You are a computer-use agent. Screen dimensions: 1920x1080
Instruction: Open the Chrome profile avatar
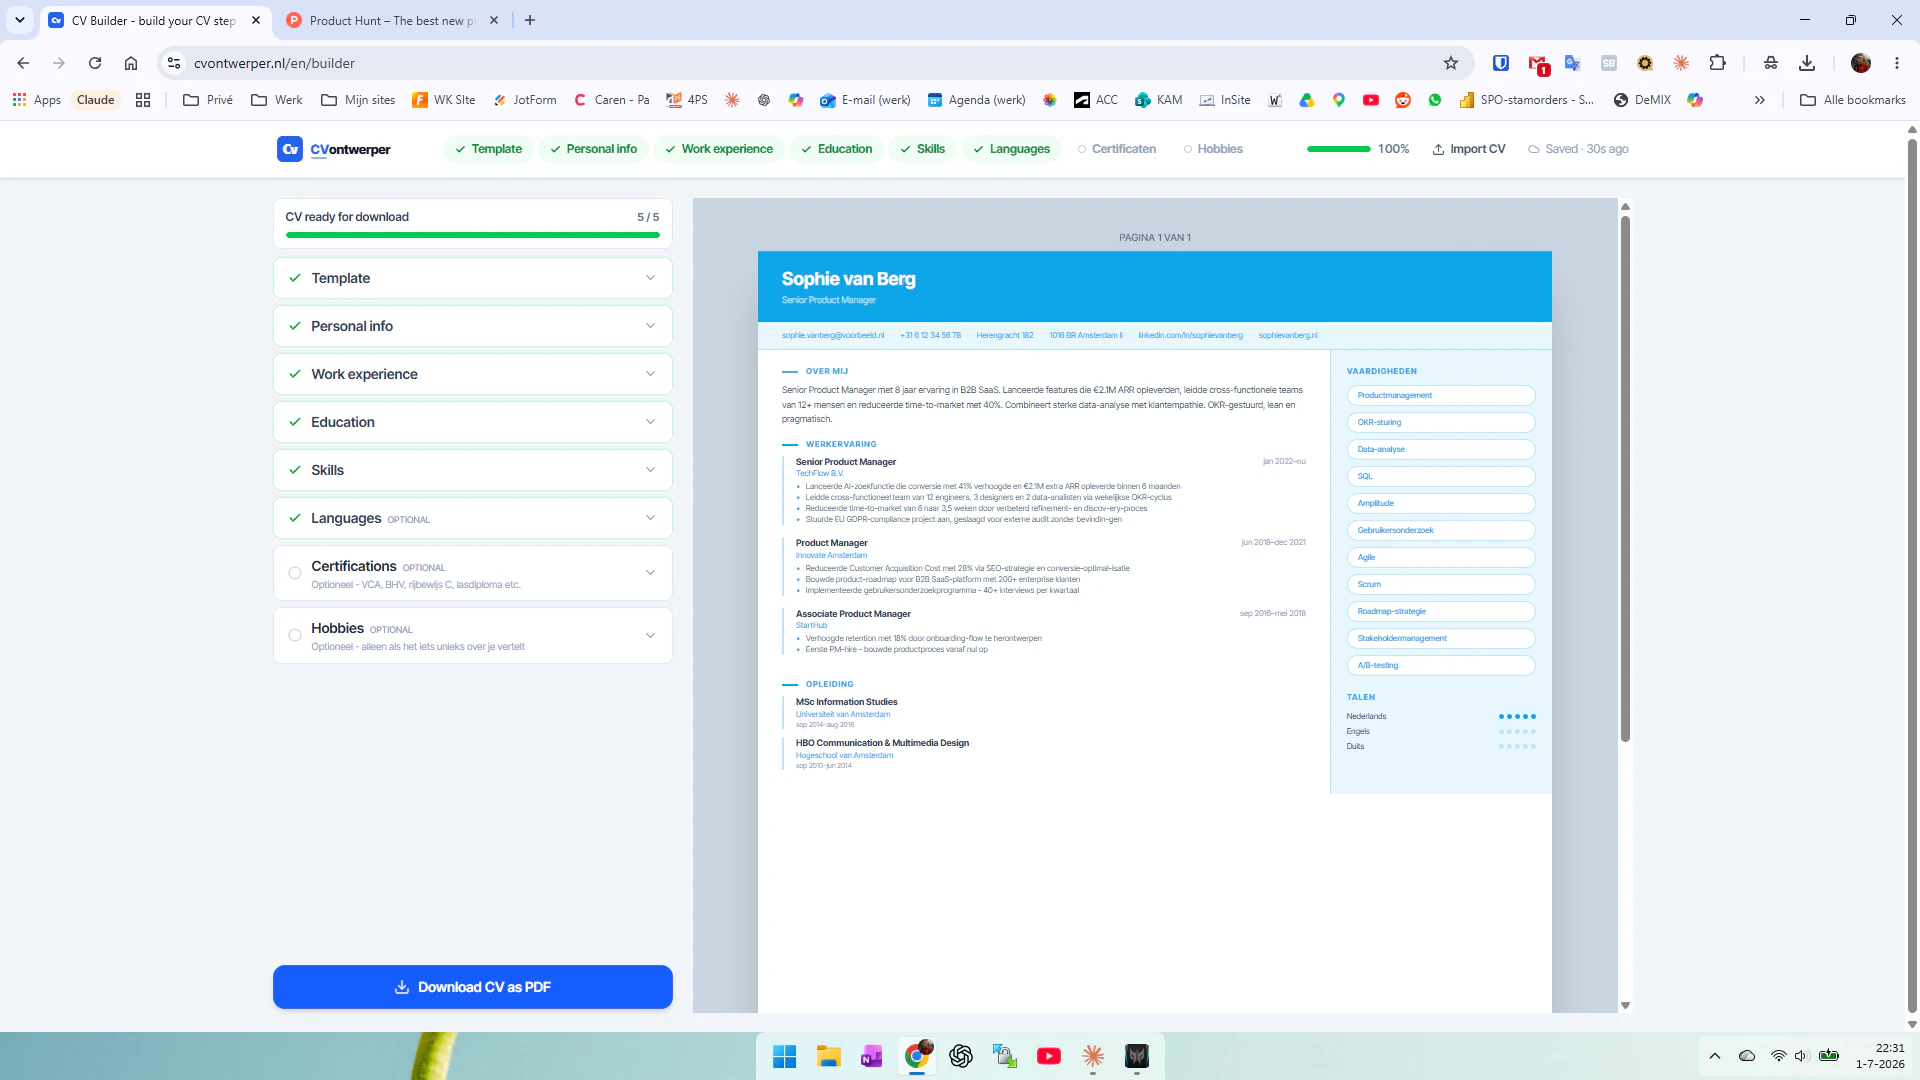click(x=1861, y=63)
